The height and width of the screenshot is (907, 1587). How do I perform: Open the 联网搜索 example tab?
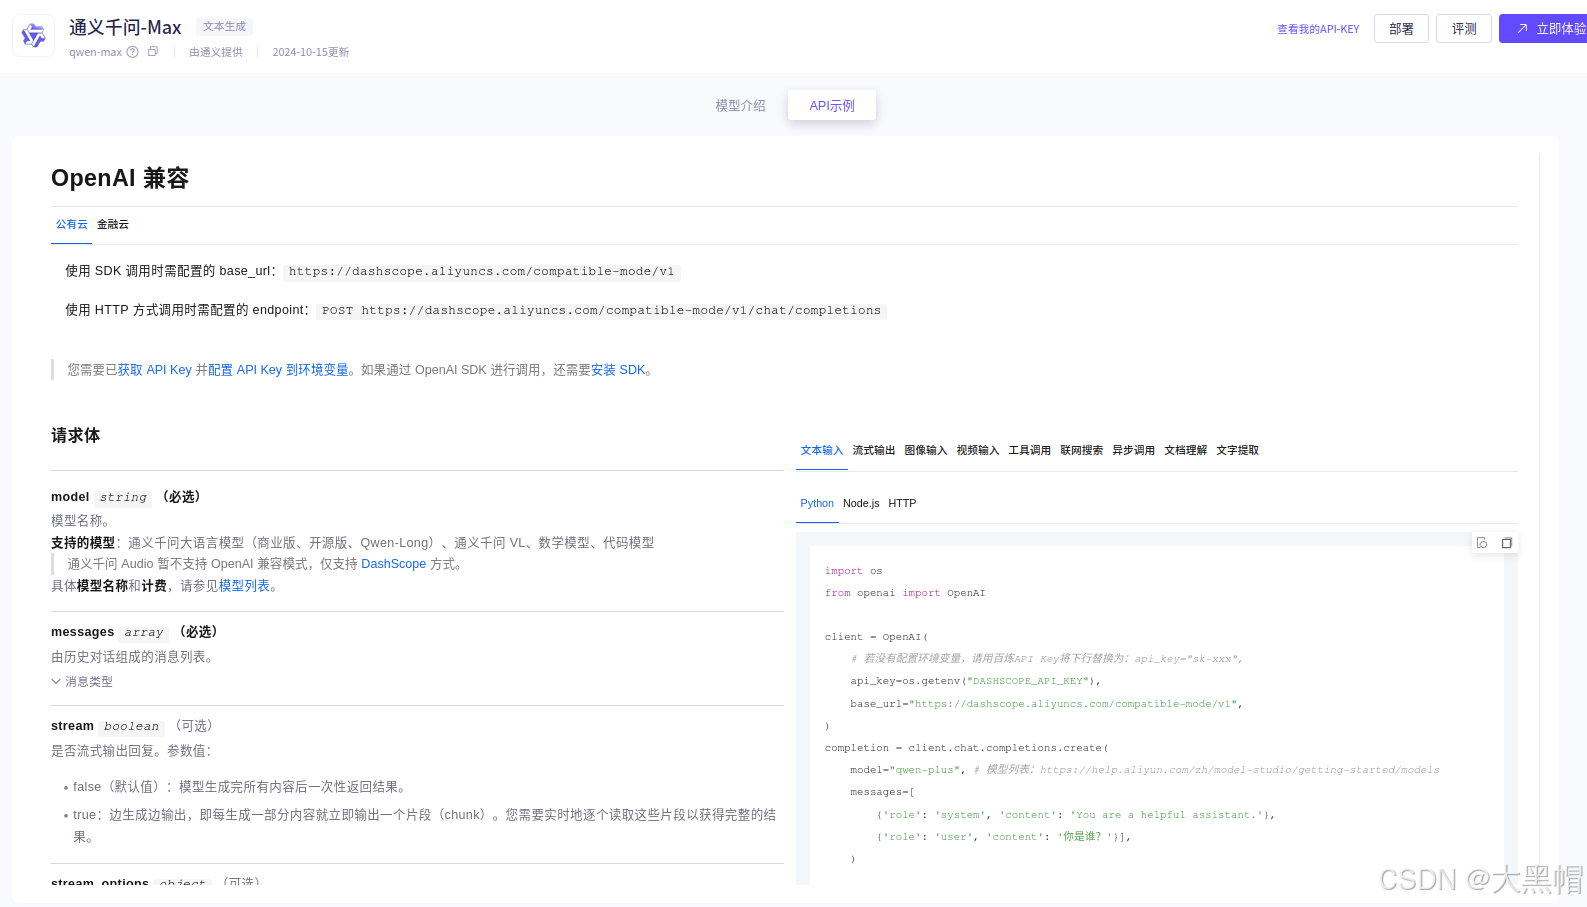point(1082,450)
